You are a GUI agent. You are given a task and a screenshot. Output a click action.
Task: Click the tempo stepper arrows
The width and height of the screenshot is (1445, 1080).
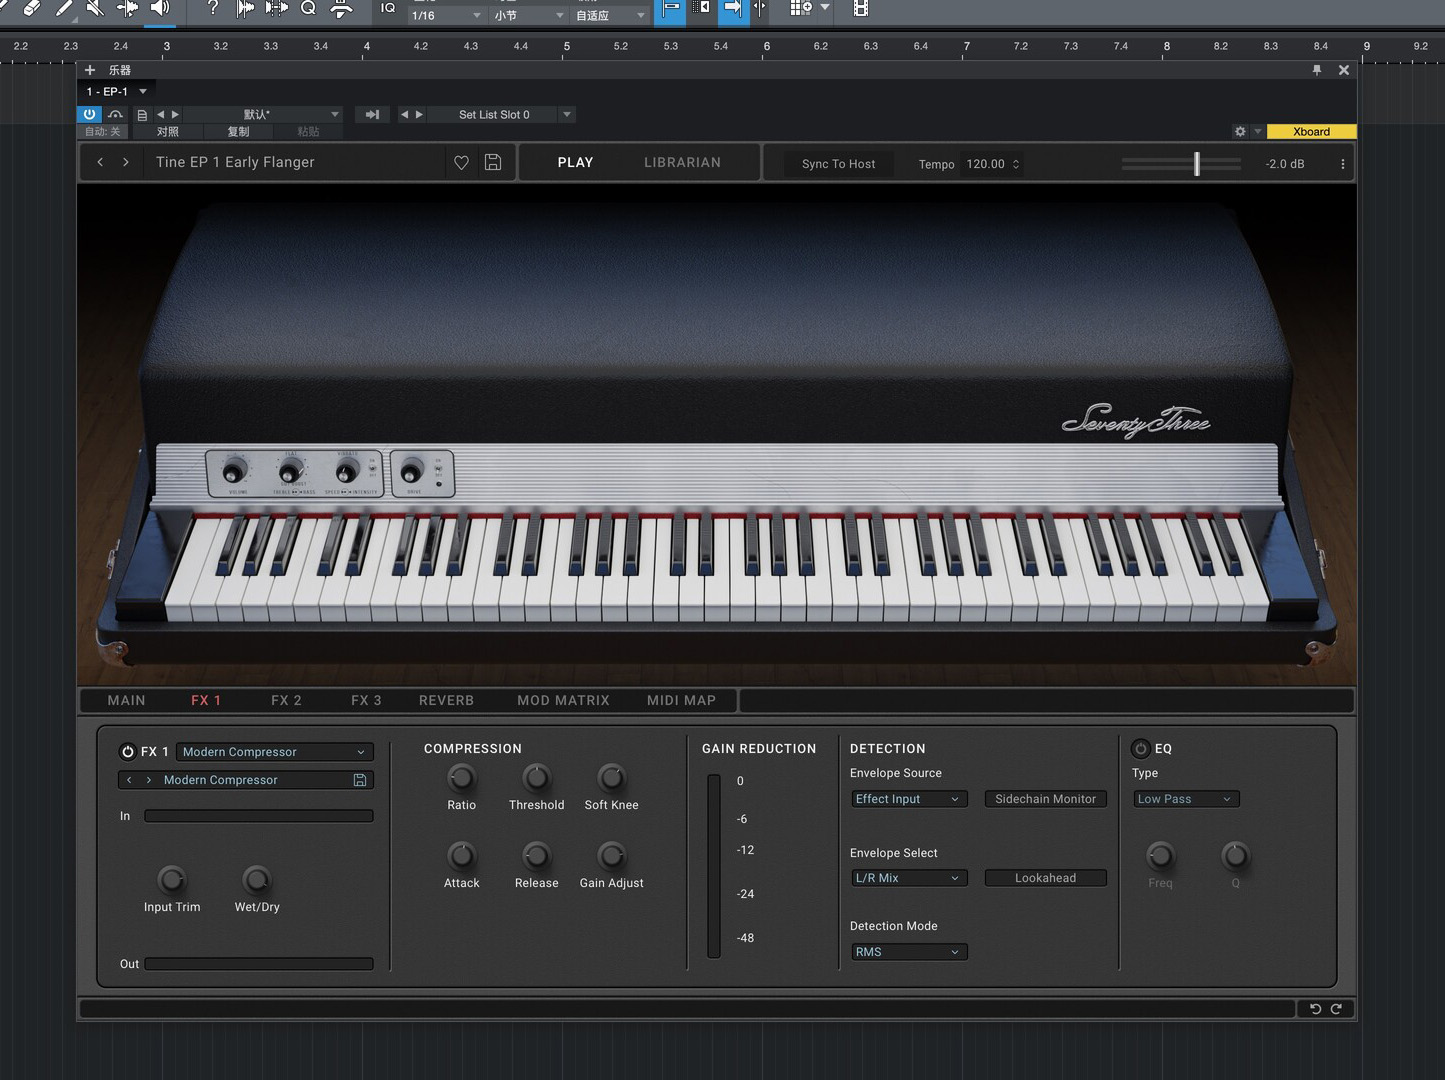pyautogui.click(x=1016, y=164)
